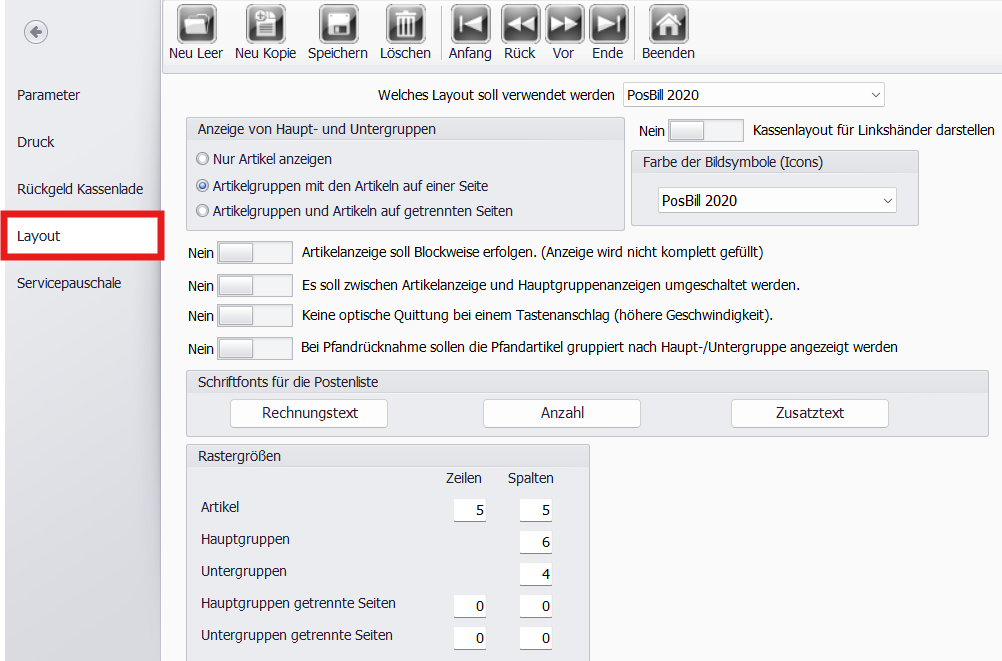The height and width of the screenshot is (661, 1002).
Task: Choose Artikelgruppen und Artikeln auf getrennten Seiten
Action: pos(203,211)
